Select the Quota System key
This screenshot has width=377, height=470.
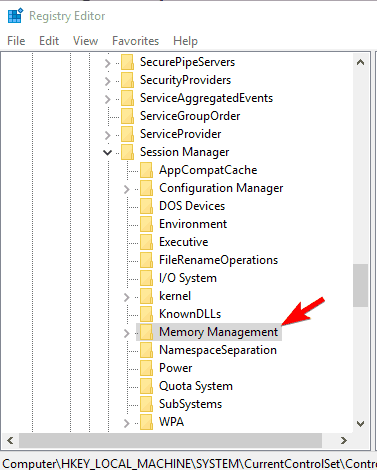196,386
